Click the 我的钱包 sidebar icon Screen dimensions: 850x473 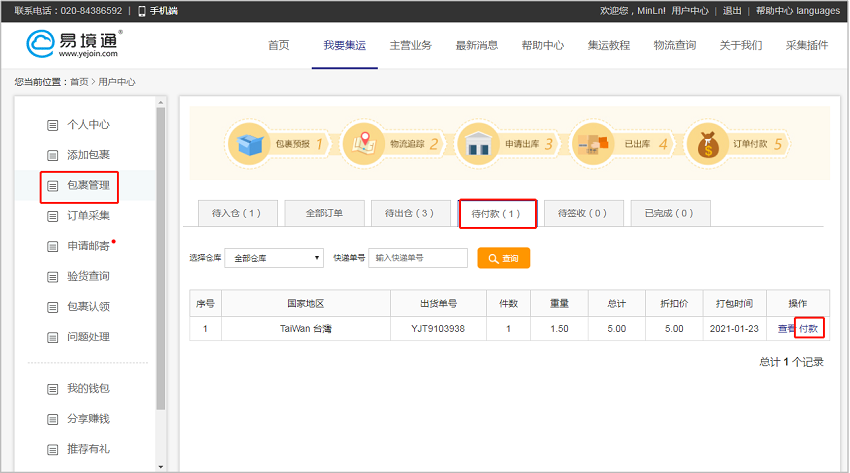[x=53, y=388]
